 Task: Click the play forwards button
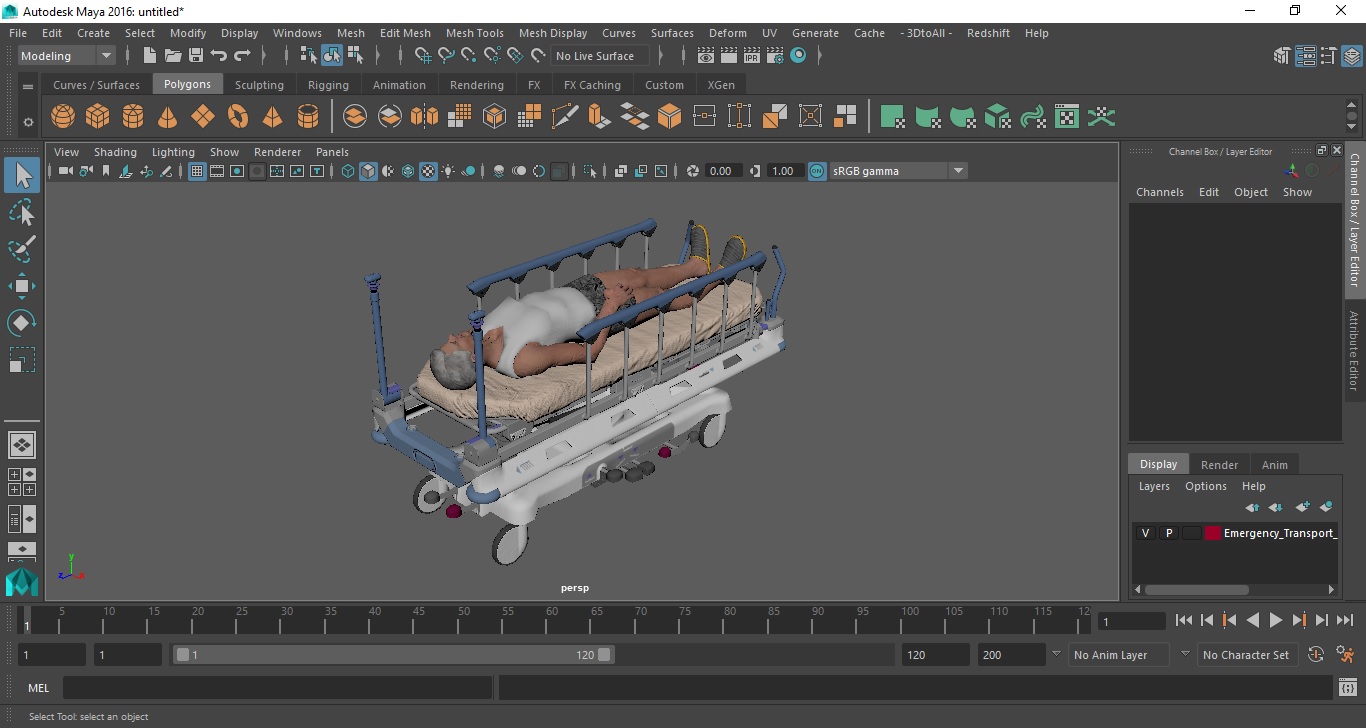(1275, 620)
